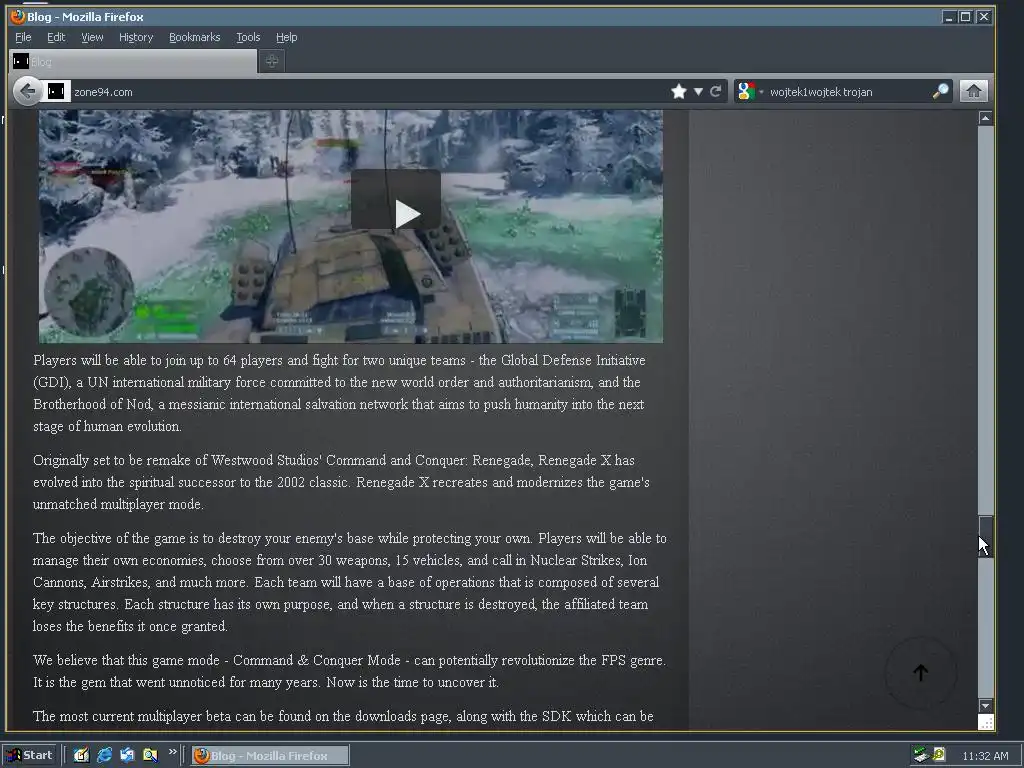
Task: Open the View menu
Action: pos(92,37)
